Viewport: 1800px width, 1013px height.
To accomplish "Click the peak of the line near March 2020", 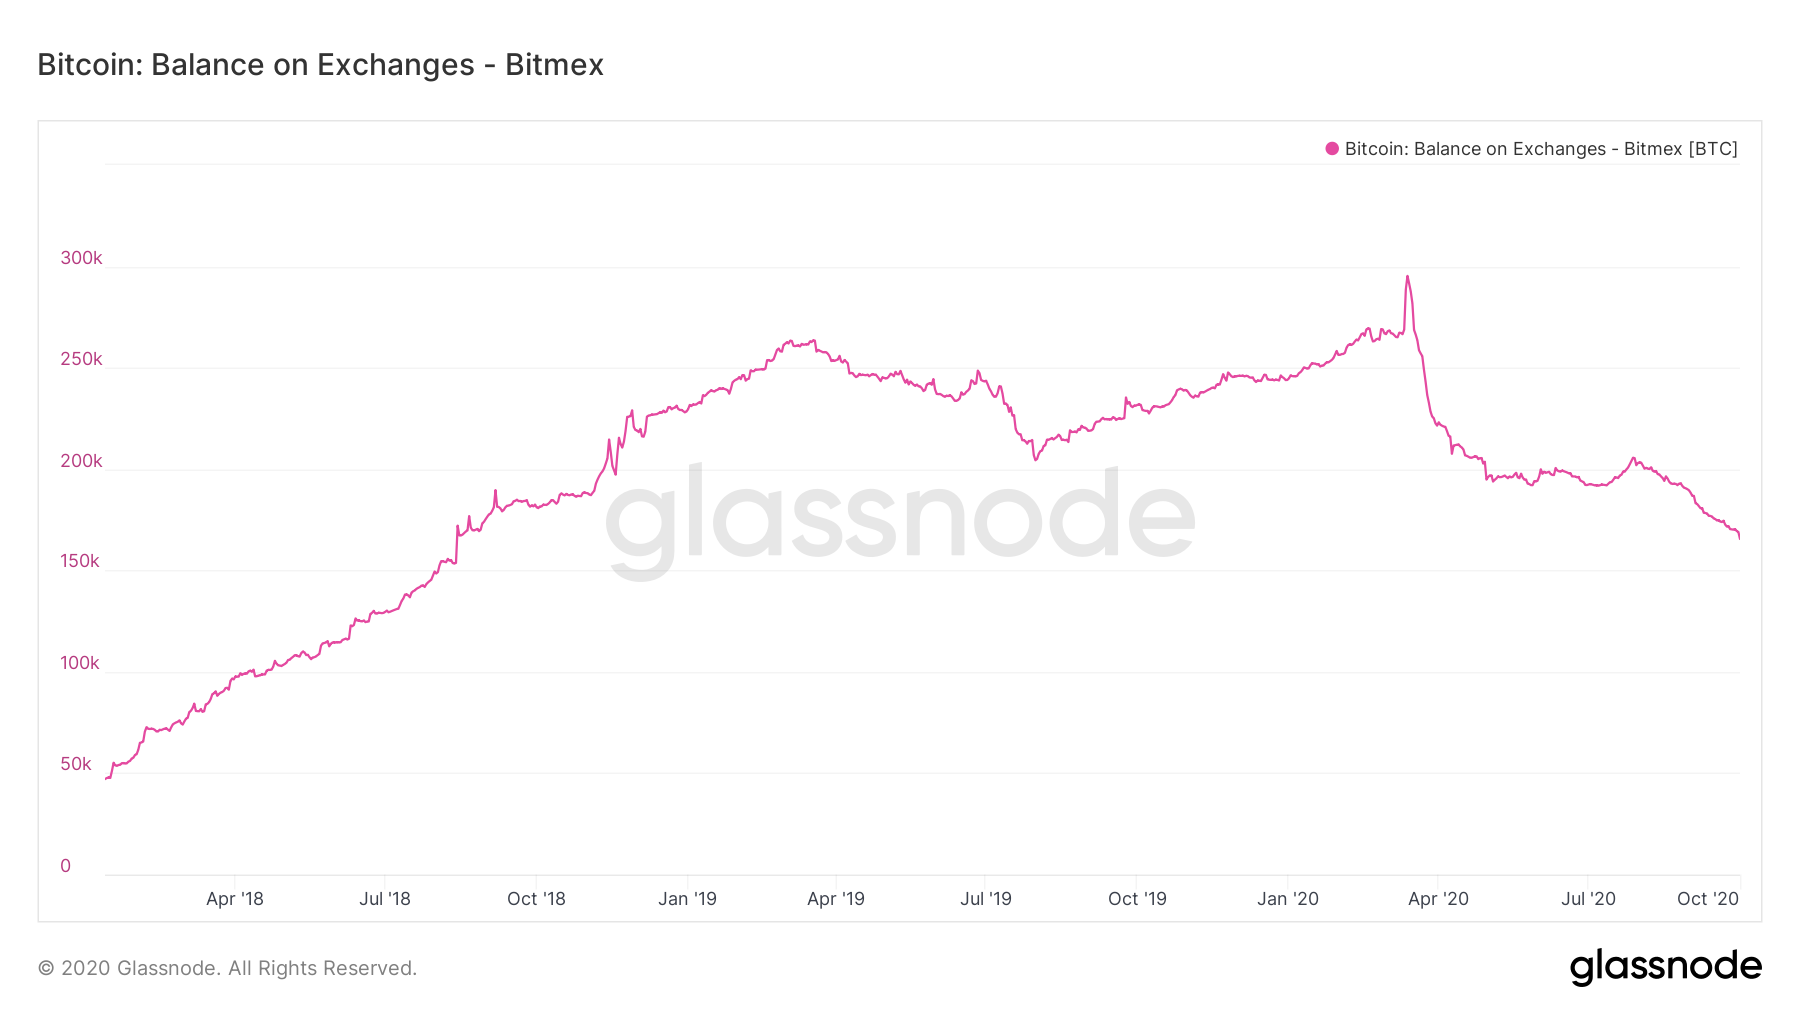I will point(1407,277).
